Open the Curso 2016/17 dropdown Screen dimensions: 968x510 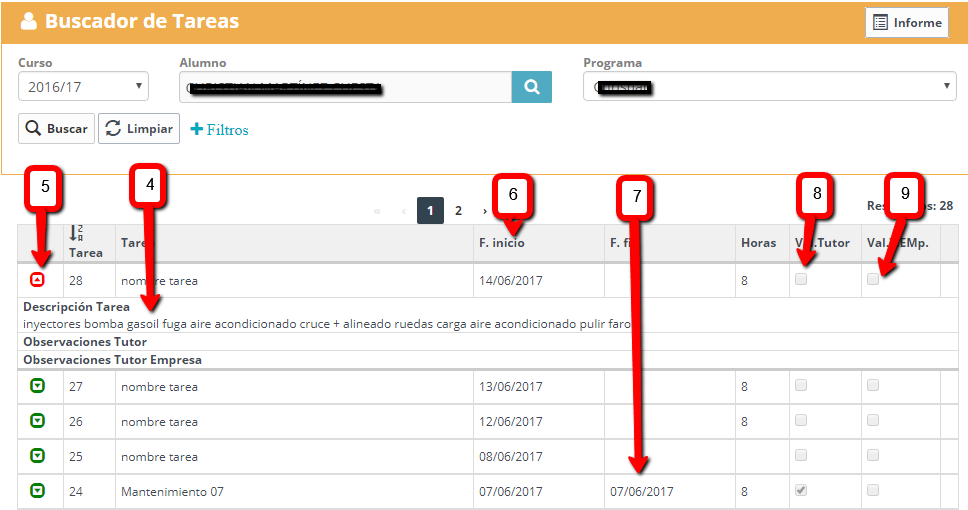click(83, 87)
